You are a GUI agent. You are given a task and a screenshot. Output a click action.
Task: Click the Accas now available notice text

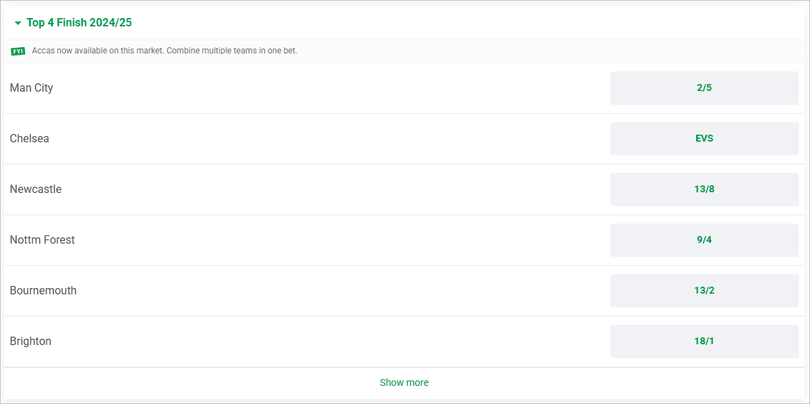tap(164, 51)
